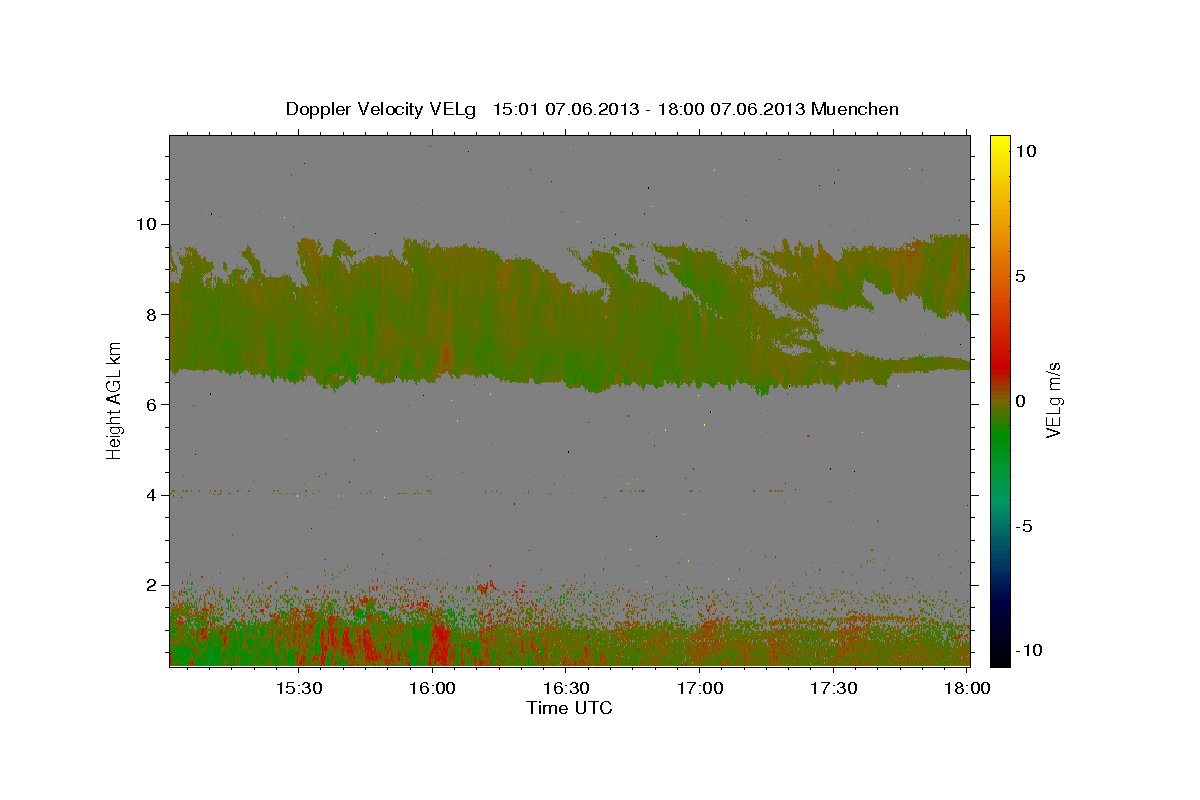Screen dimensions: 1200x800
Task: Click the colorbar tick label 5
Action: [1020, 276]
